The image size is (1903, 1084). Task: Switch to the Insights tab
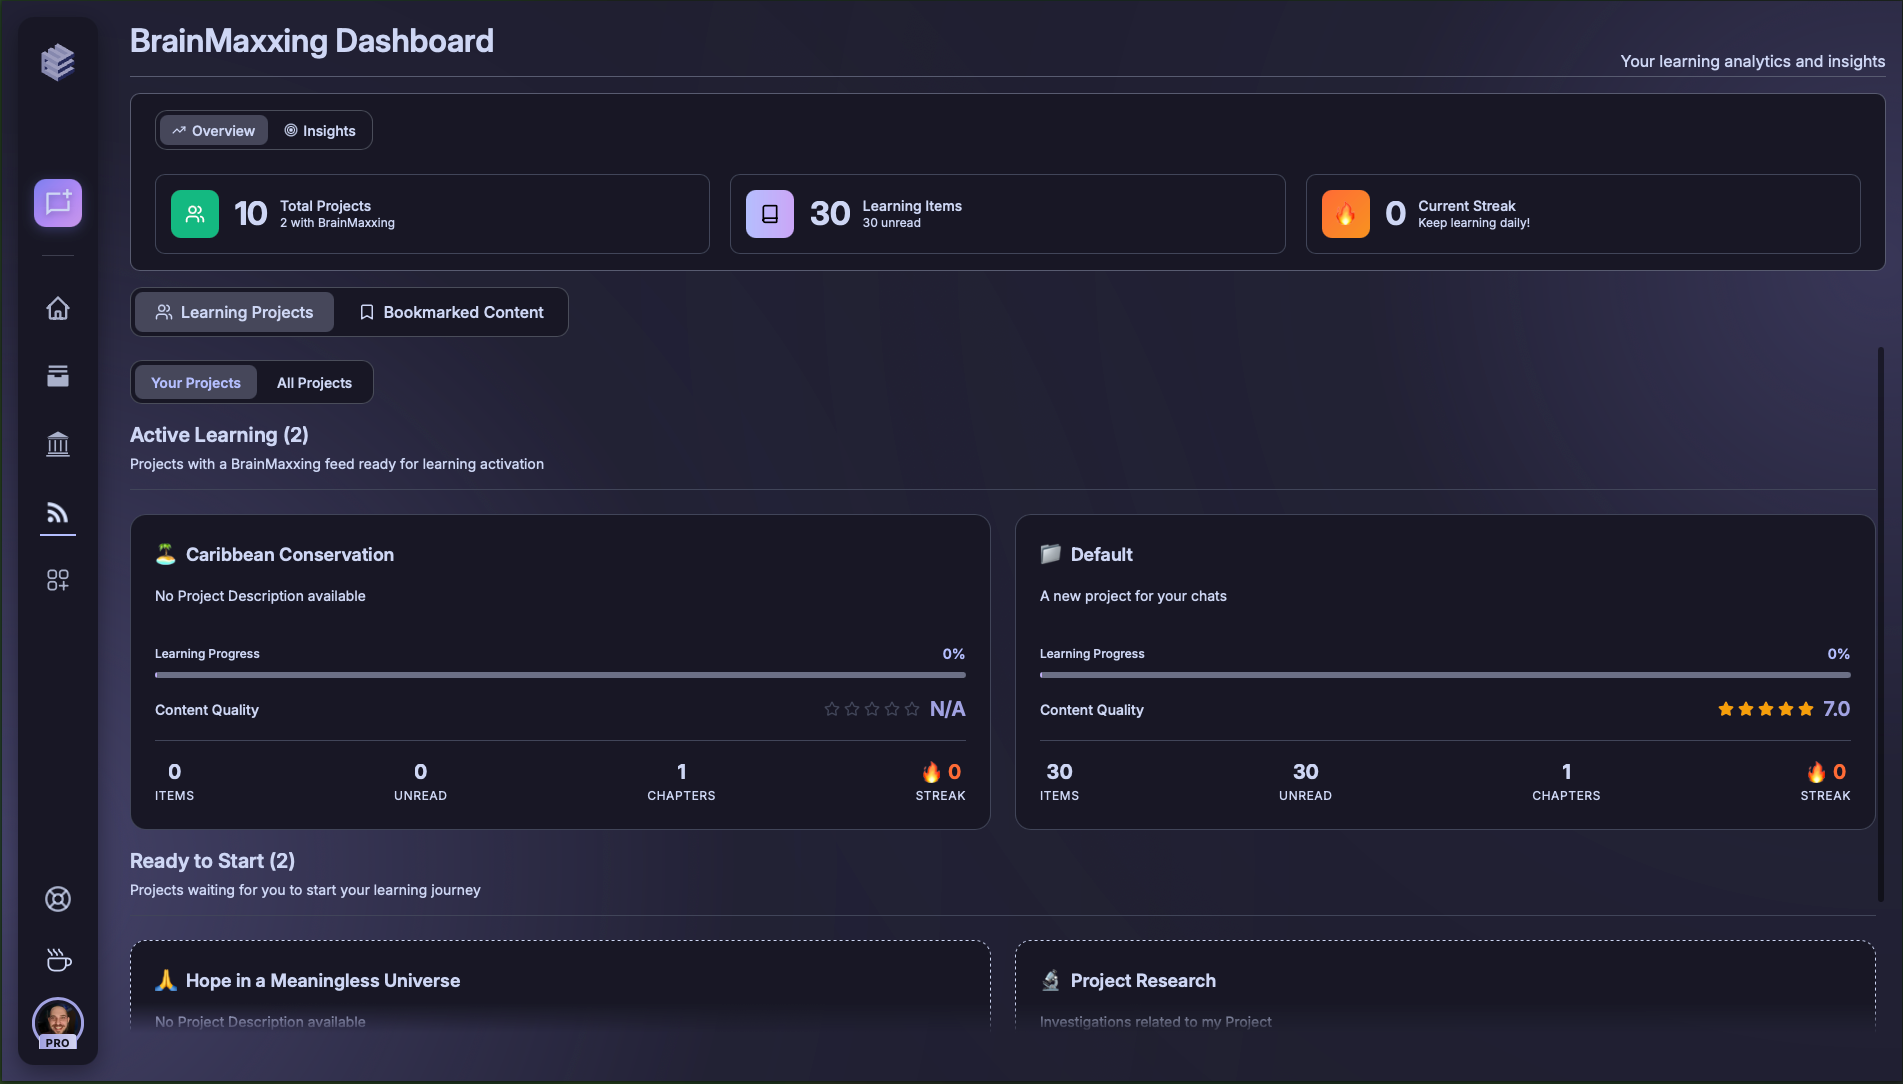point(320,130)
